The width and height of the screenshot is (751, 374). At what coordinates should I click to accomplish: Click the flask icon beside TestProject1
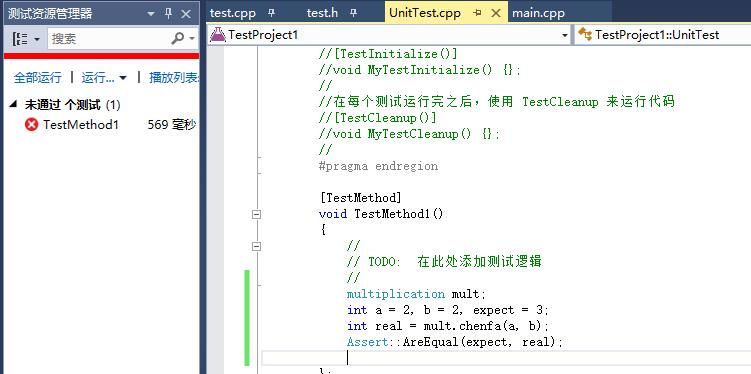(x=217, y=34)
